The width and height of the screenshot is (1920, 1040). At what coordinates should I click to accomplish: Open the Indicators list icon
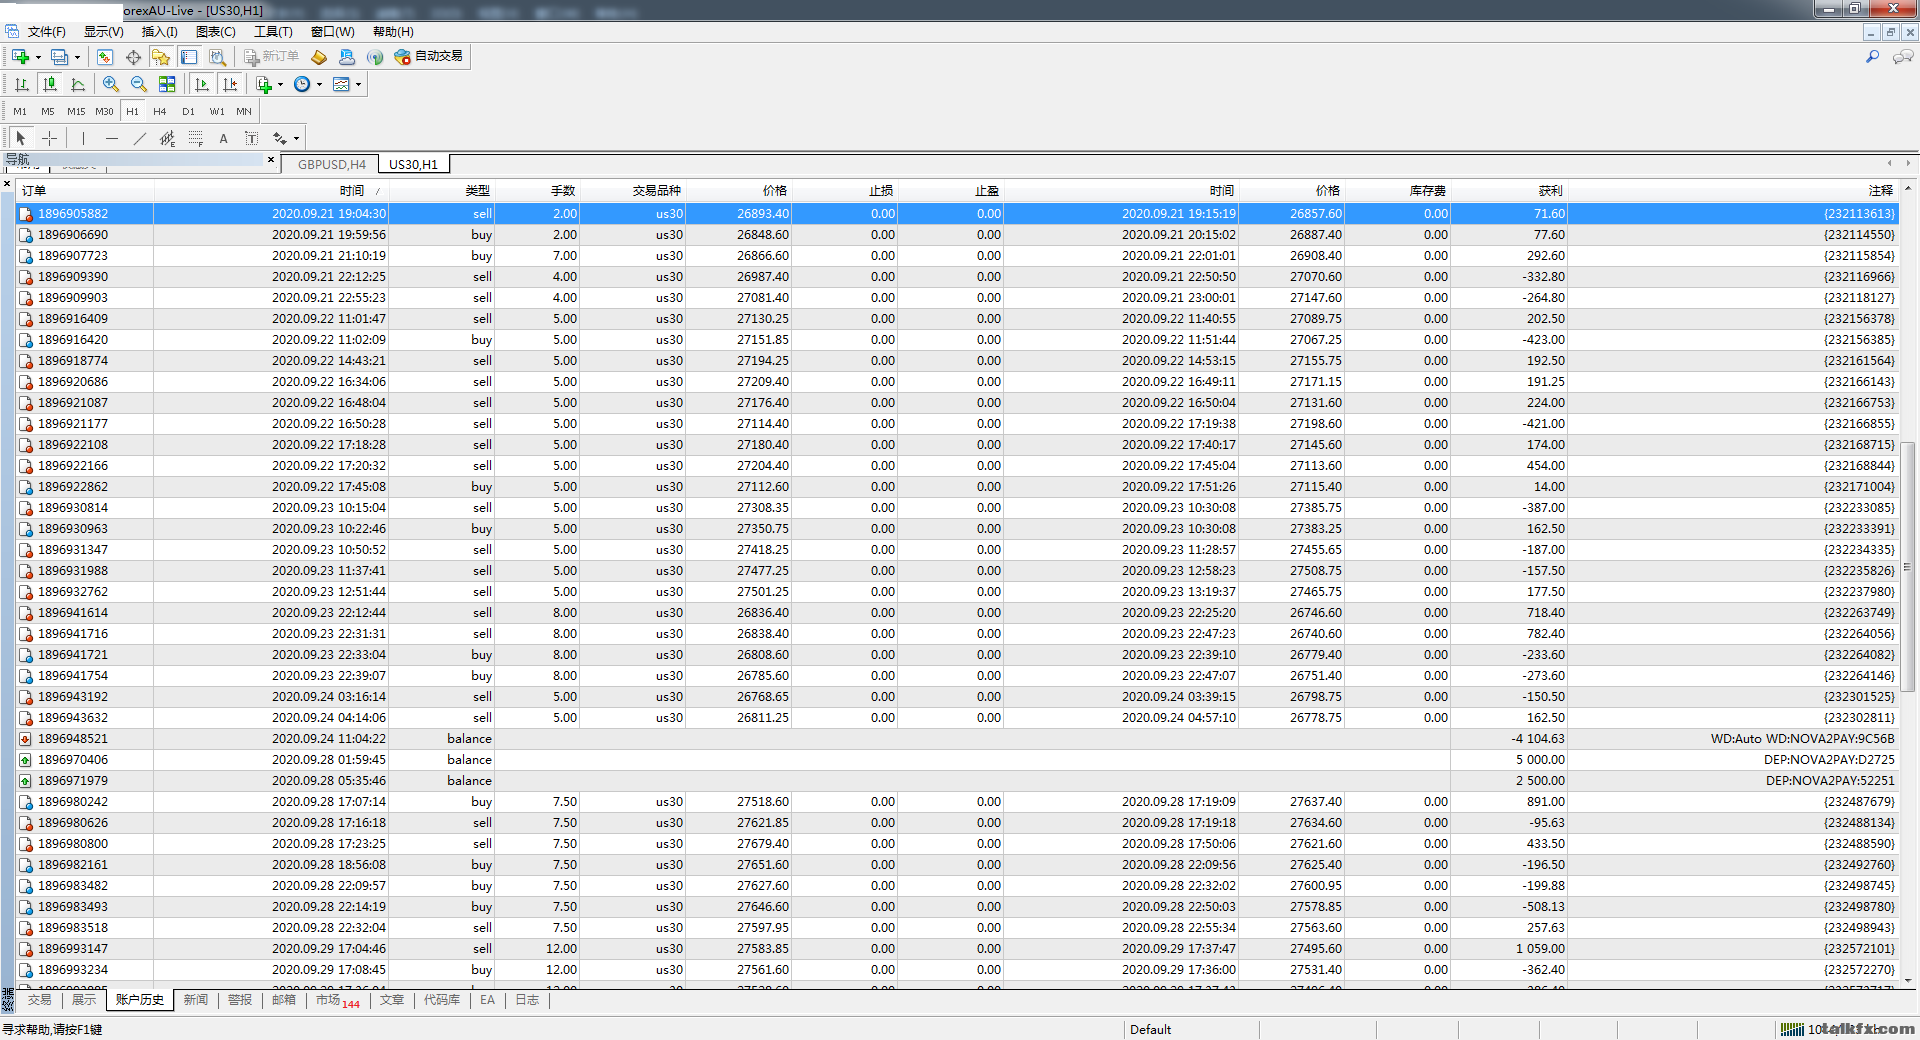[264, 85]
